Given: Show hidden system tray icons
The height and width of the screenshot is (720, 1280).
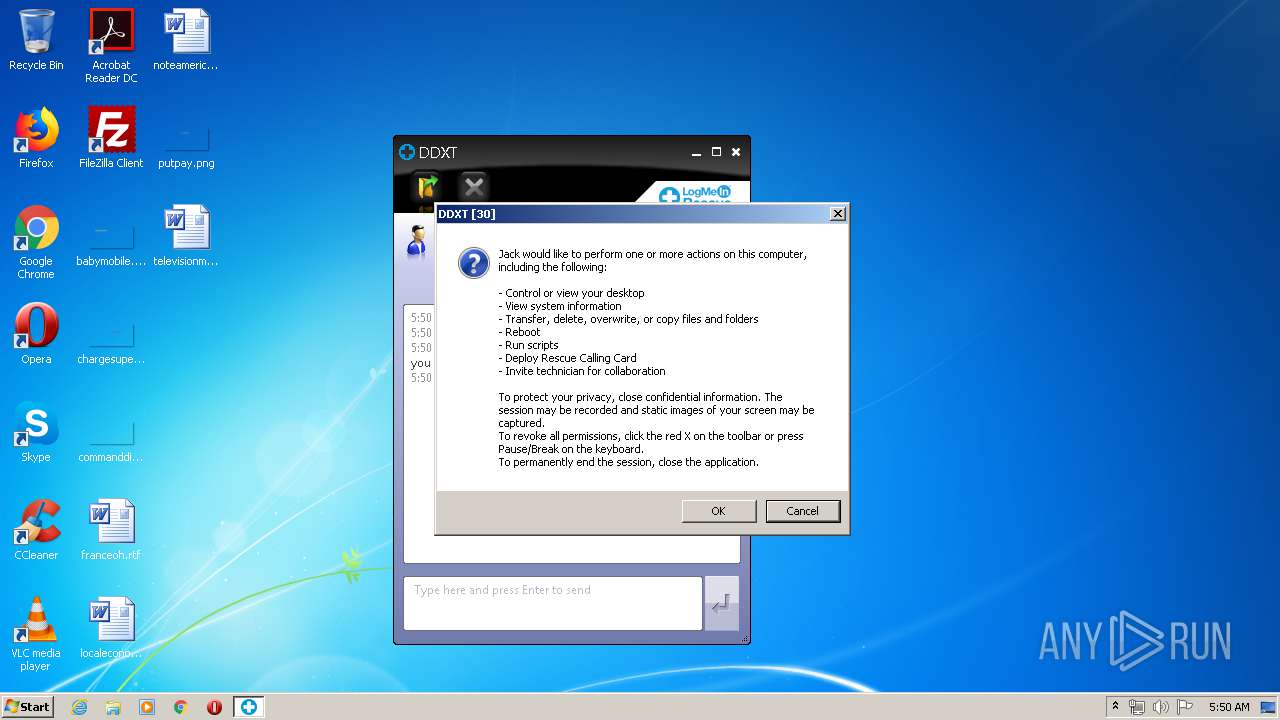Looking at the screenshot, I should (x=1115, y=707).
